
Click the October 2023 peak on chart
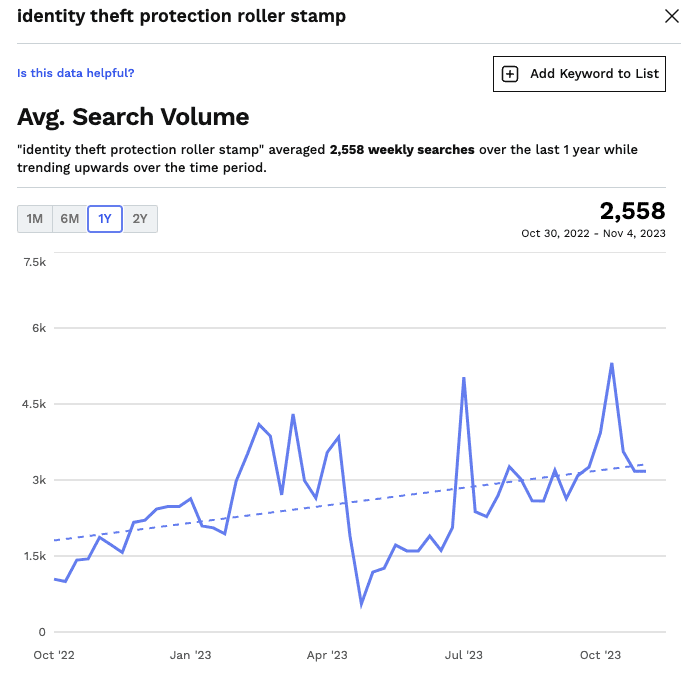click(611, 364)
